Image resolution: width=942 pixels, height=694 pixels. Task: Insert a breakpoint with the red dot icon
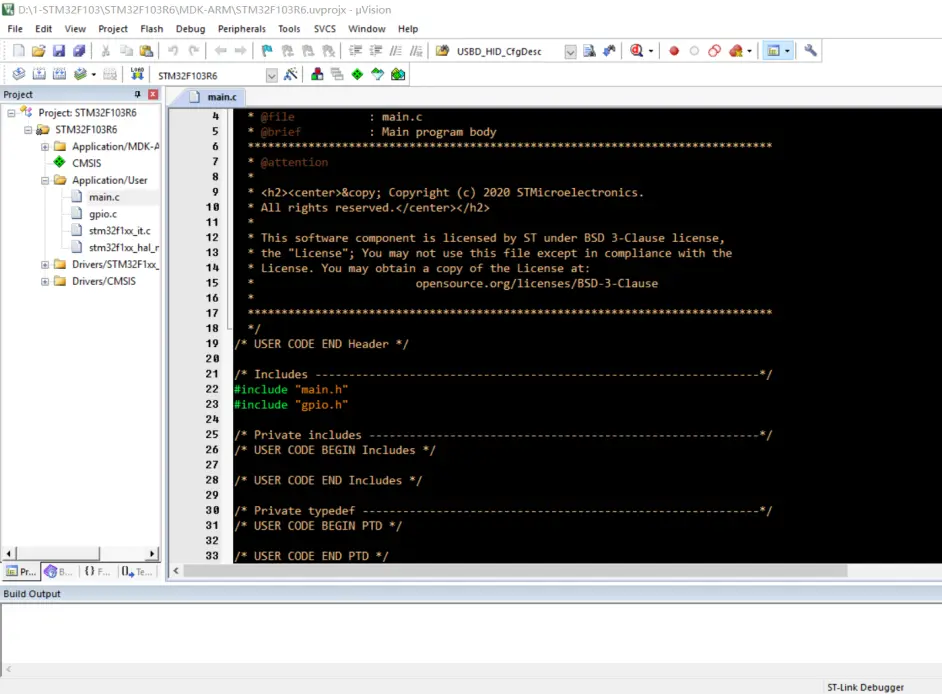click(674, 51)
